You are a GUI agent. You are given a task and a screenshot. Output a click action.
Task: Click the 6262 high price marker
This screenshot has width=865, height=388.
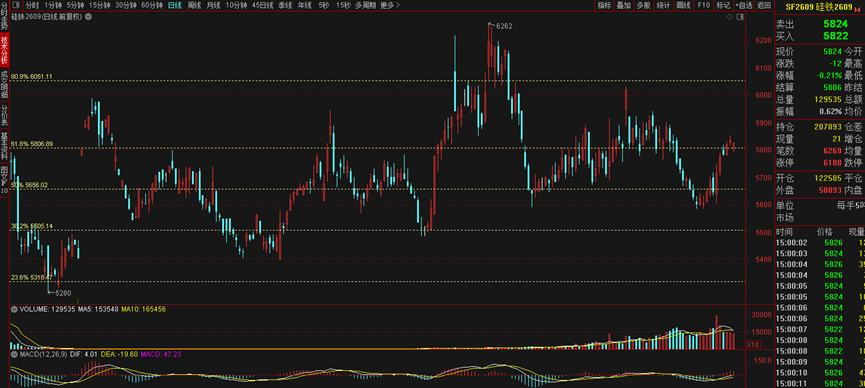(501, 25)
